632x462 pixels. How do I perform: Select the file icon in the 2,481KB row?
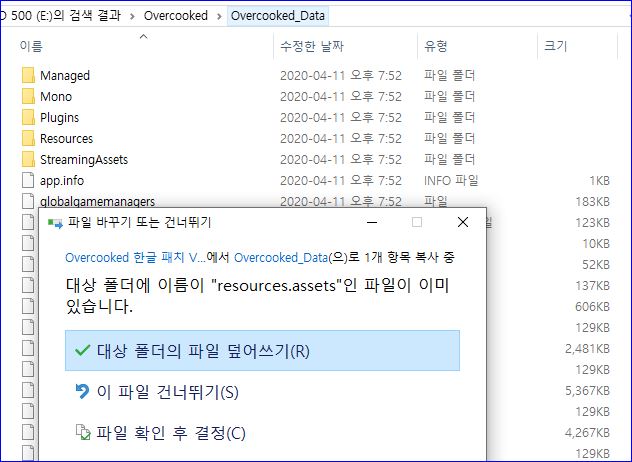tap(28, 348)
